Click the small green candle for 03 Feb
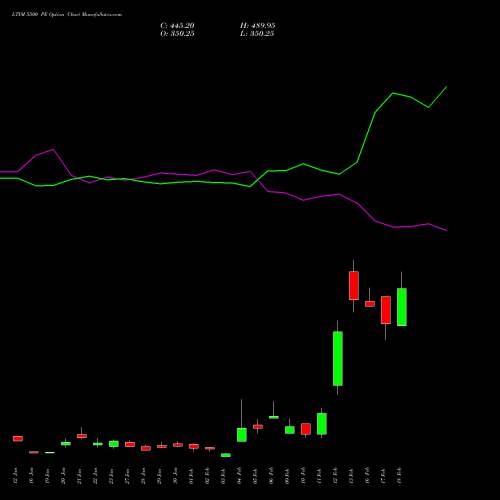This screenshot has height=500, width=500. tap(226, 455)
